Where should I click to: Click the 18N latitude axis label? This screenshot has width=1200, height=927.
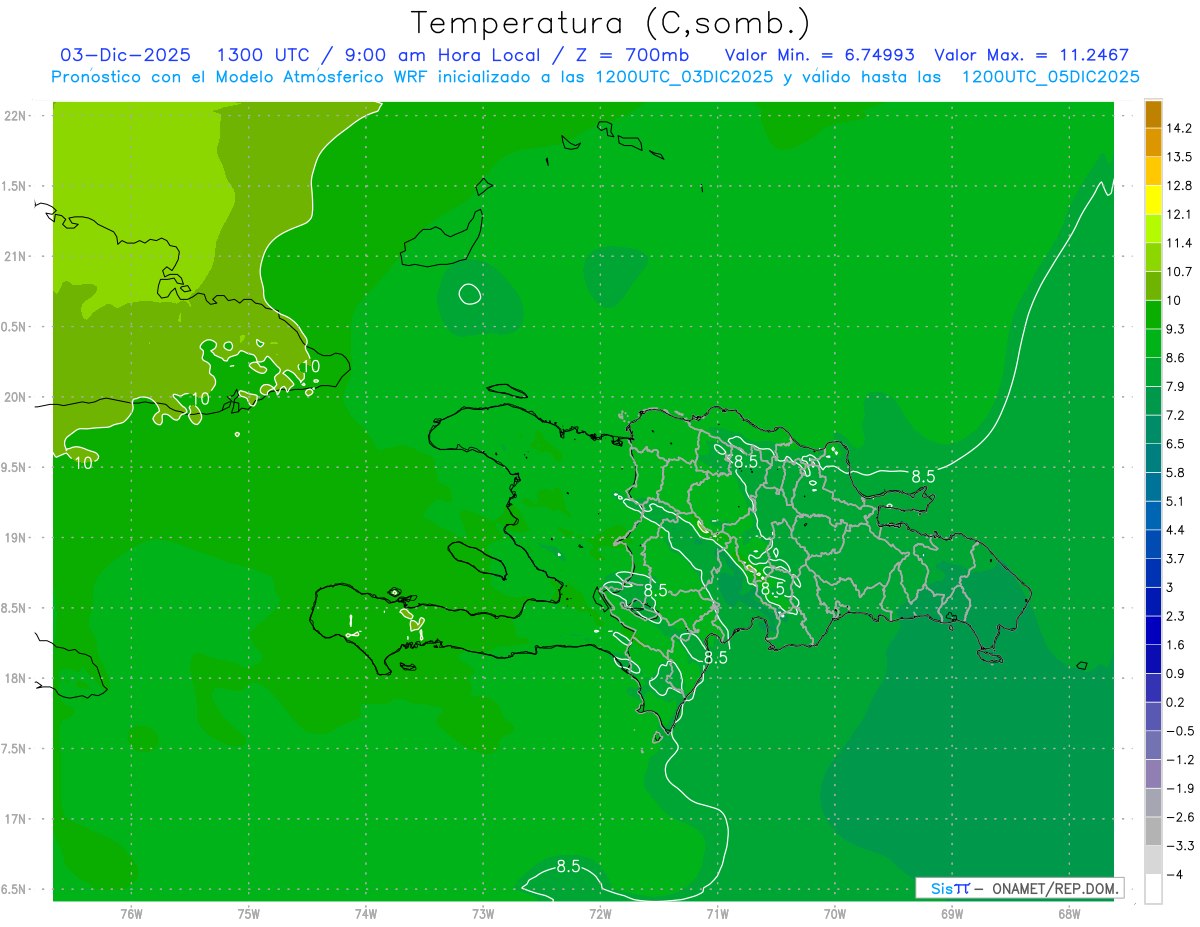pyautogui.click(x=16, y=678)
